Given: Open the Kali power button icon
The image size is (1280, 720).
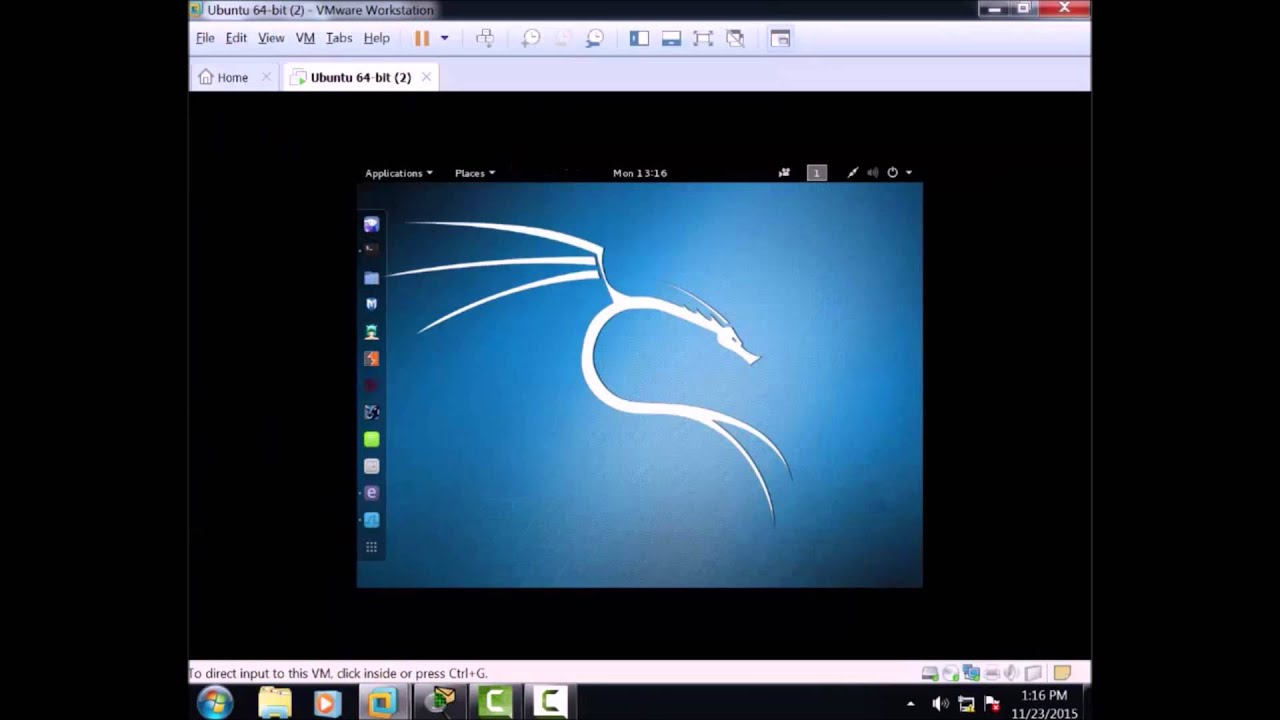Looking at the screenshot, I should (893, 173).
